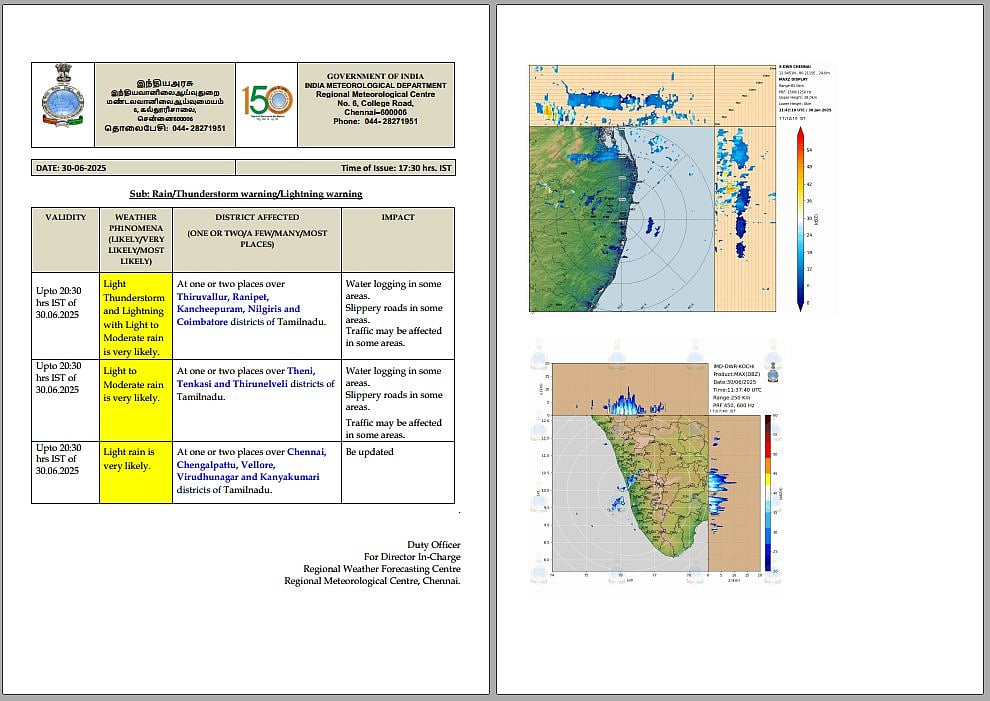The width and height of the screenshot is (990, 701).
Task: Click 'Kancheepuram, Nilgiris and' district text
Action: tap(238, 310)
